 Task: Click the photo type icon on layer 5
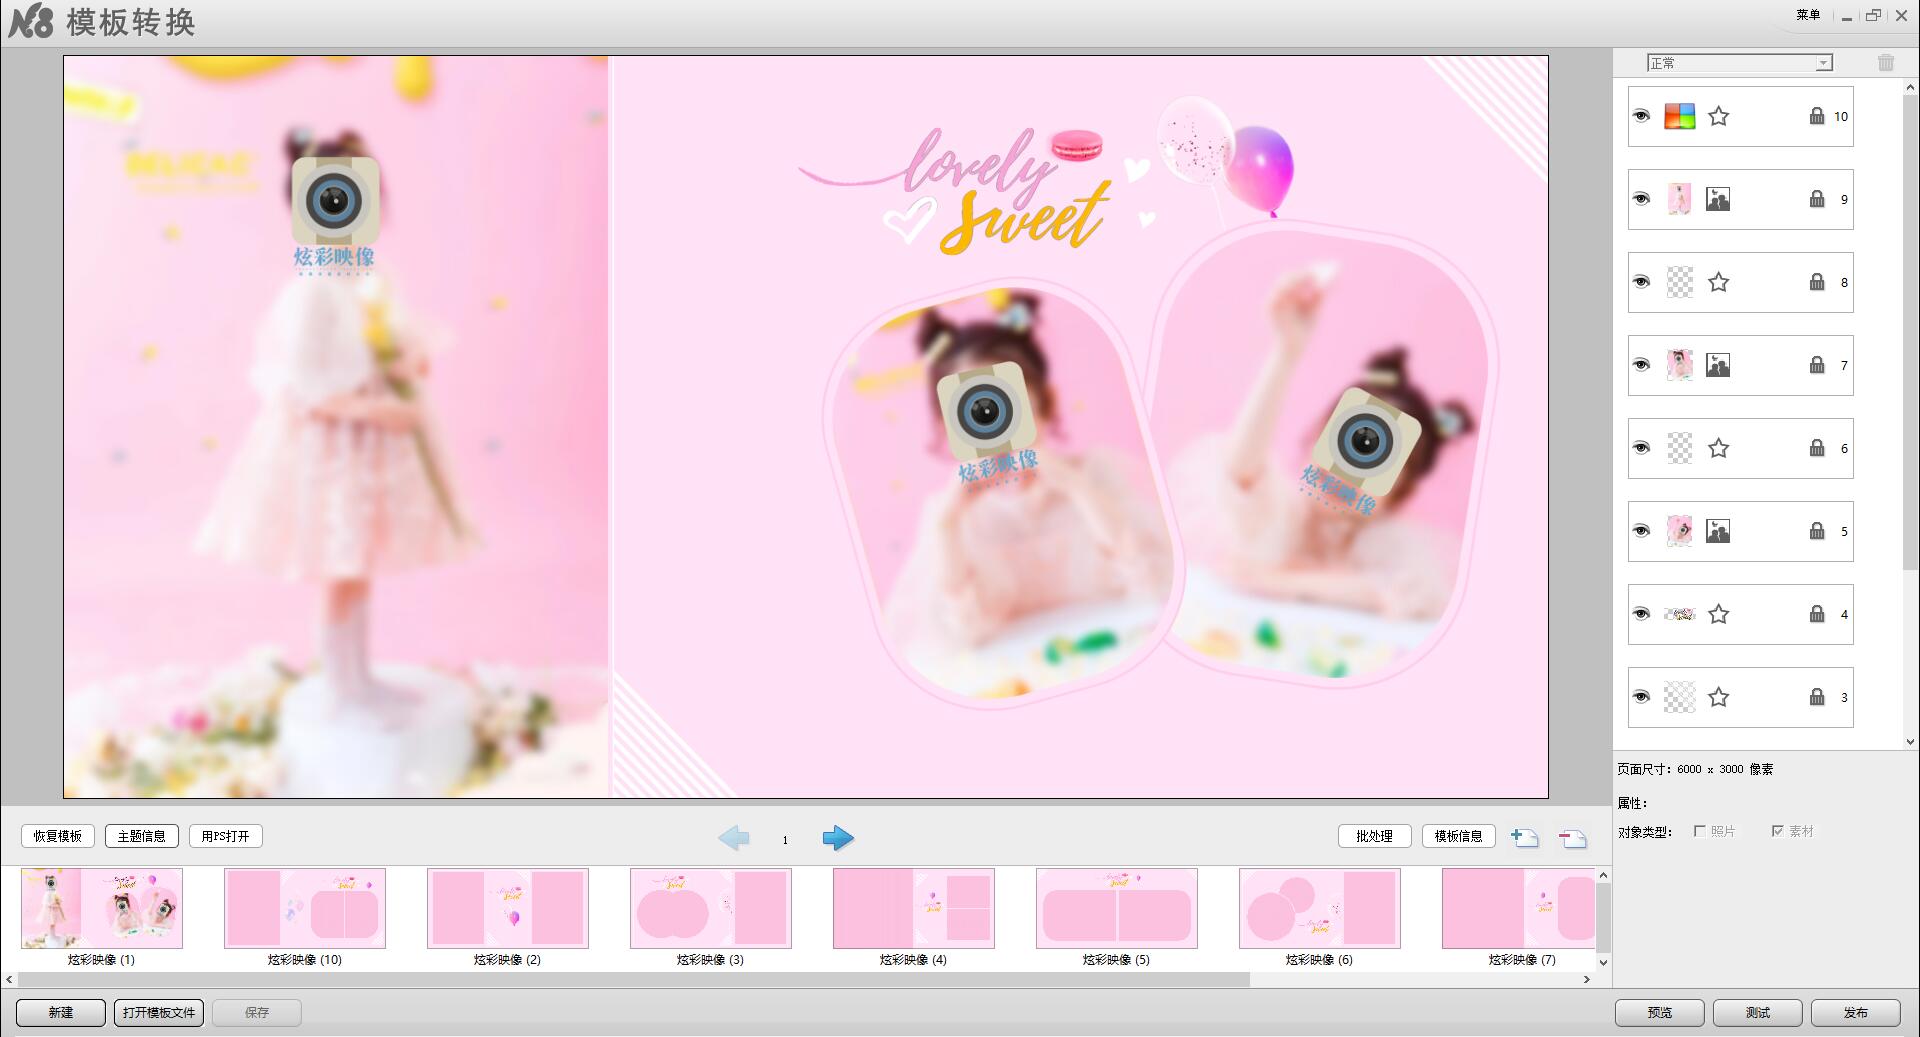[1718, 531]
